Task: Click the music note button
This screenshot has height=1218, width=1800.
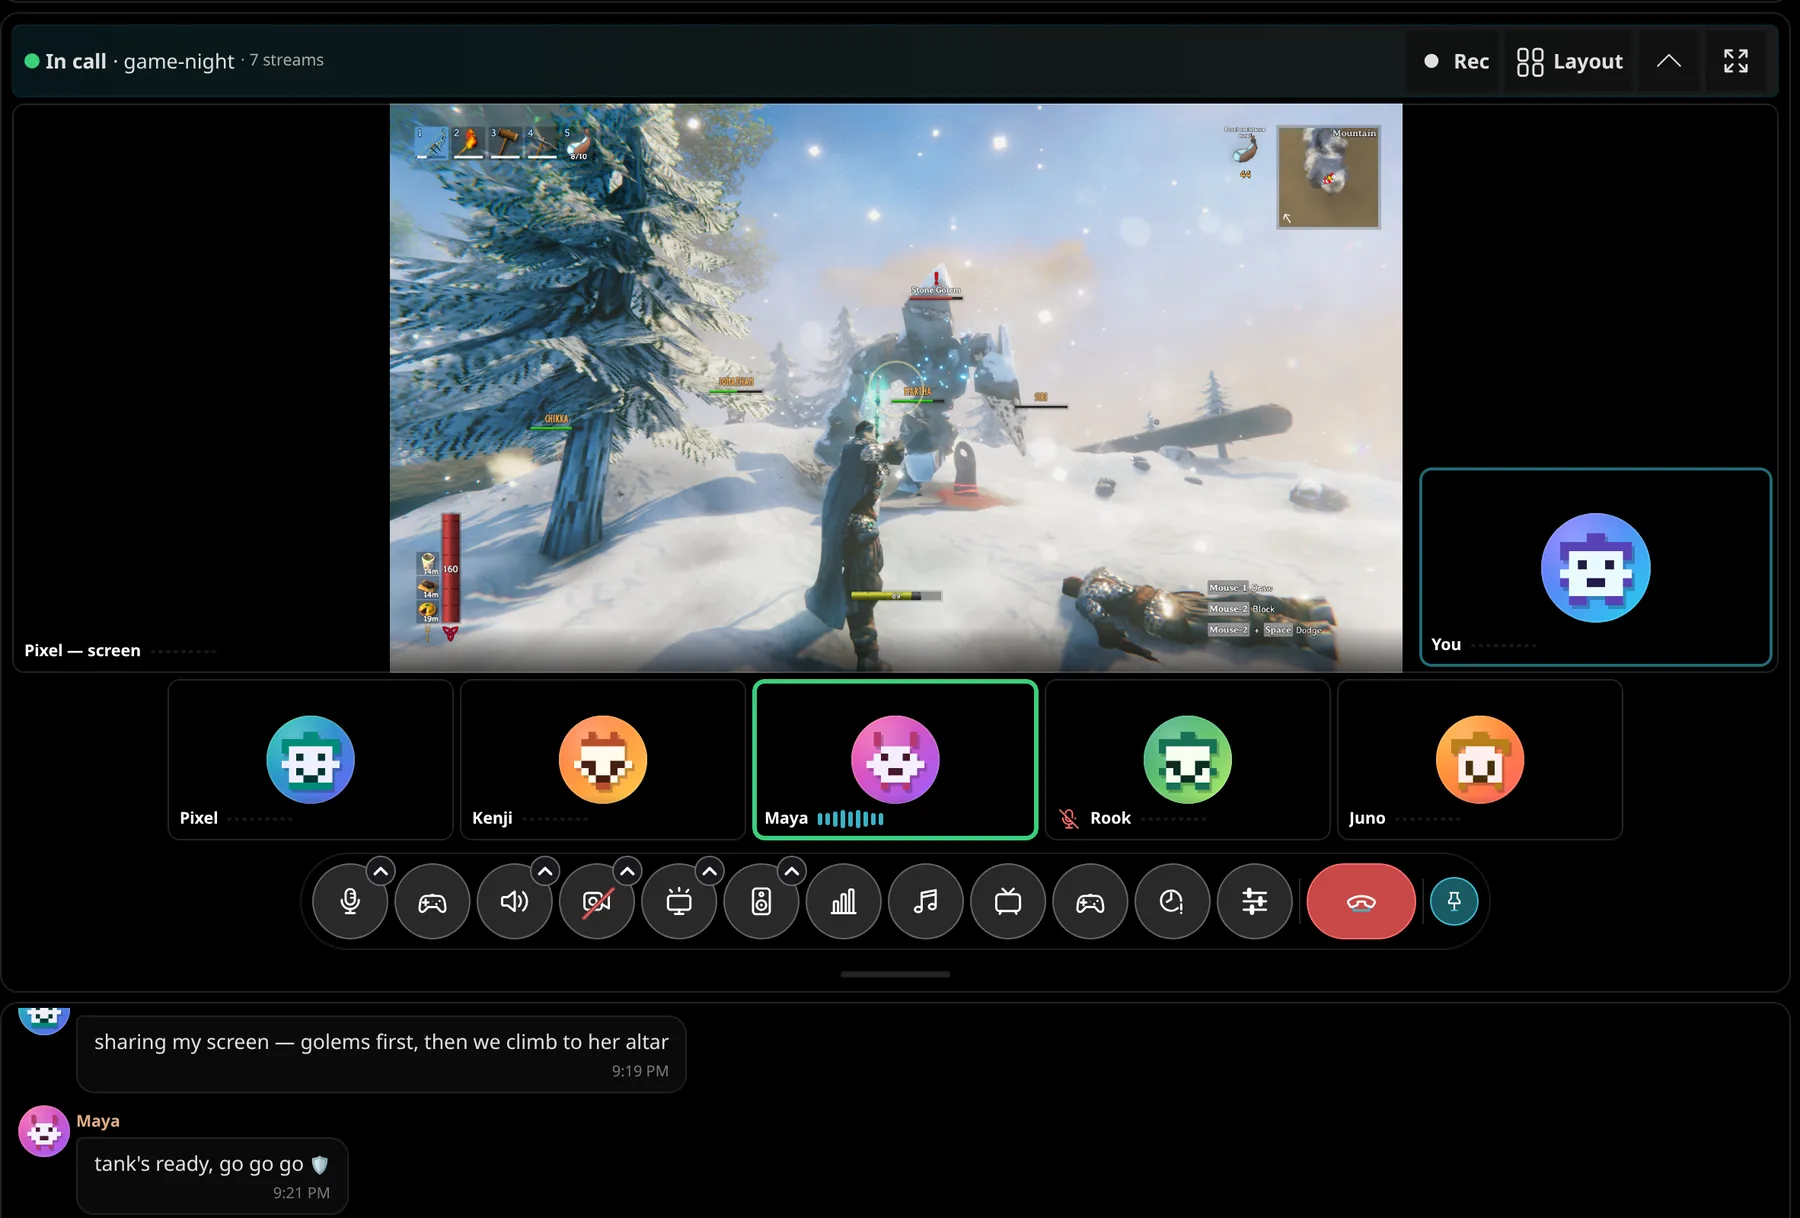Action: pyautogui.click(x=925, y=902)
